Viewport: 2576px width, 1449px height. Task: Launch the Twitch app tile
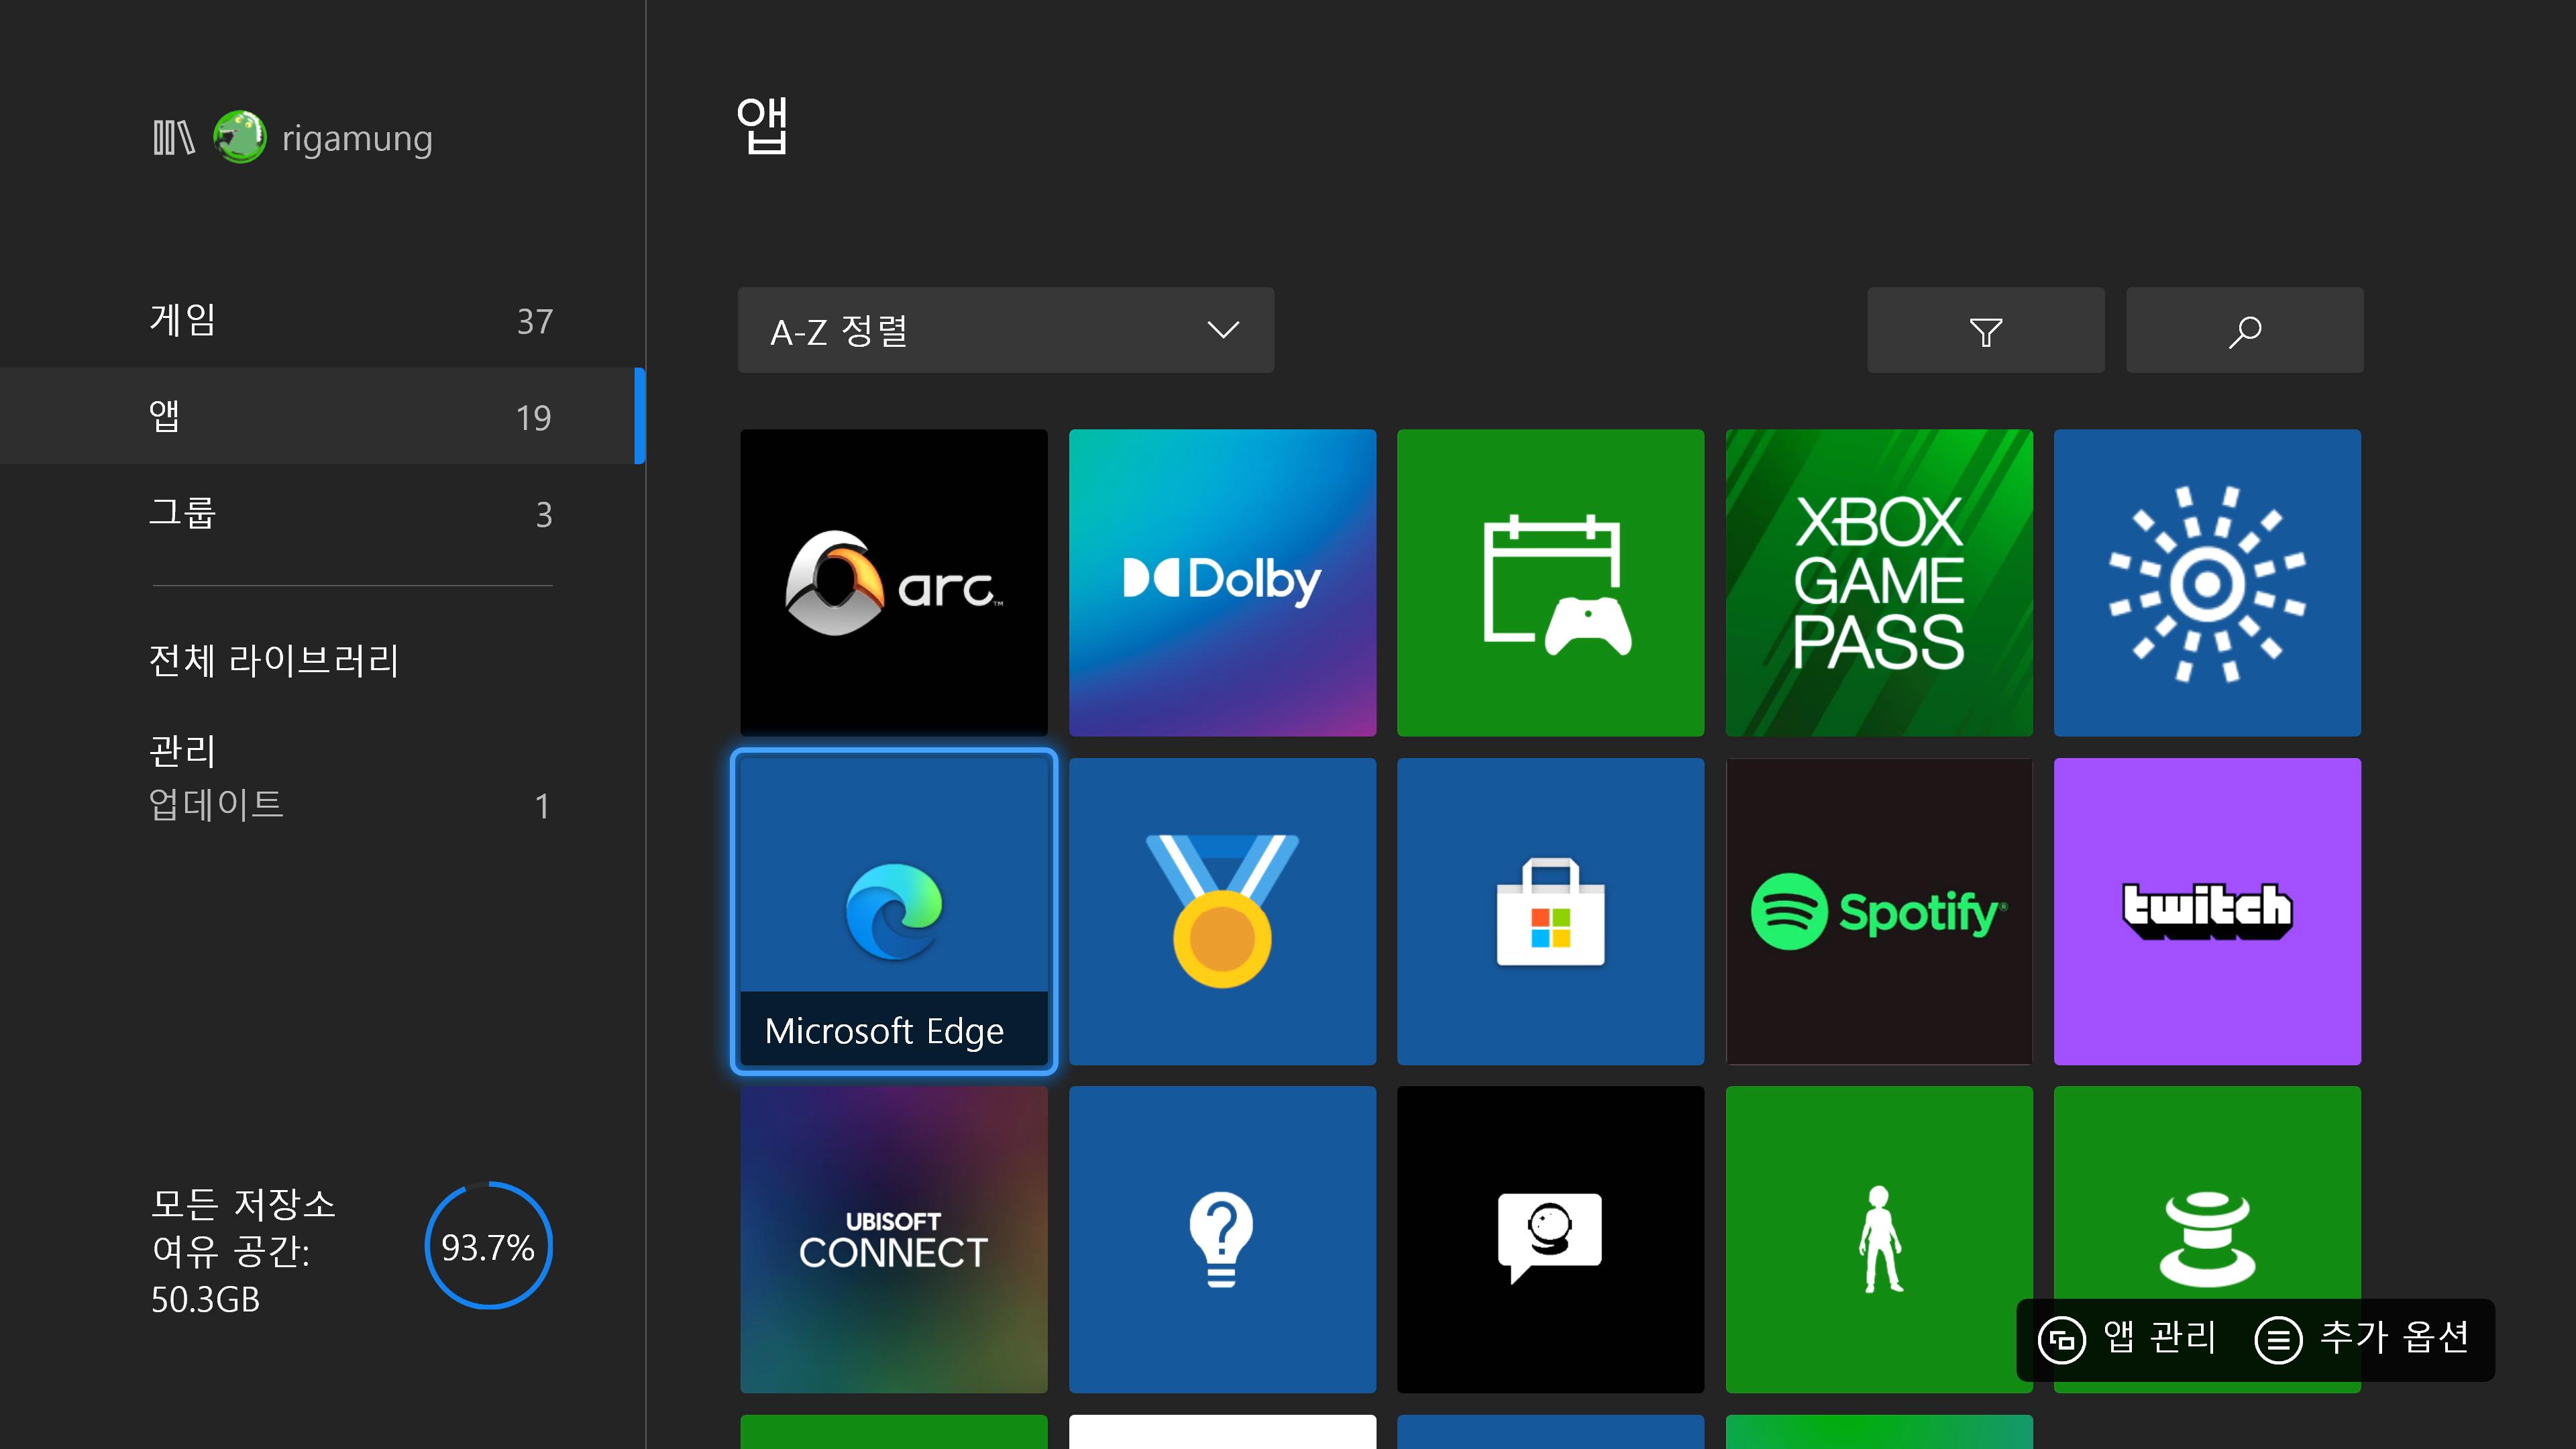point(2207,911)
